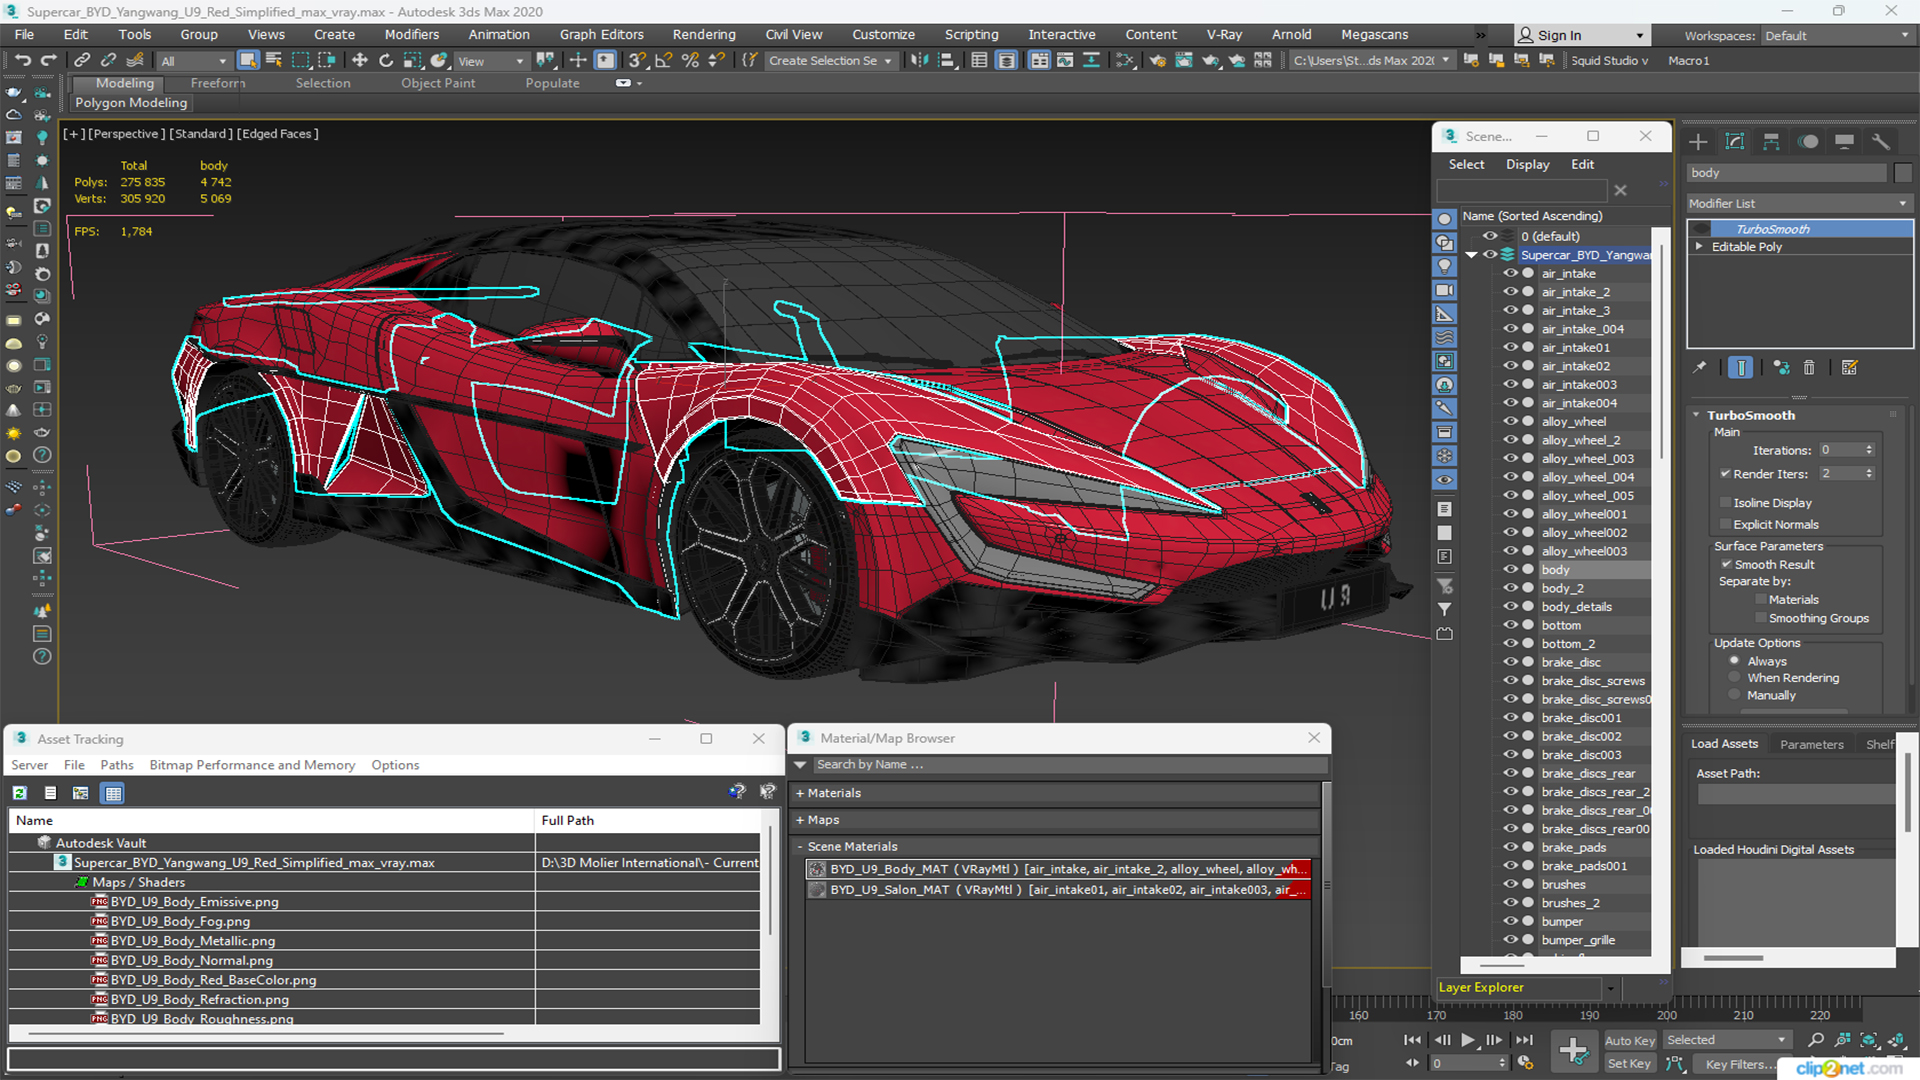Image resolution: width=1920 pixels, height=1080 pixels.
Task: Click the Search by Name field
Action: (x=1069, y=765)
